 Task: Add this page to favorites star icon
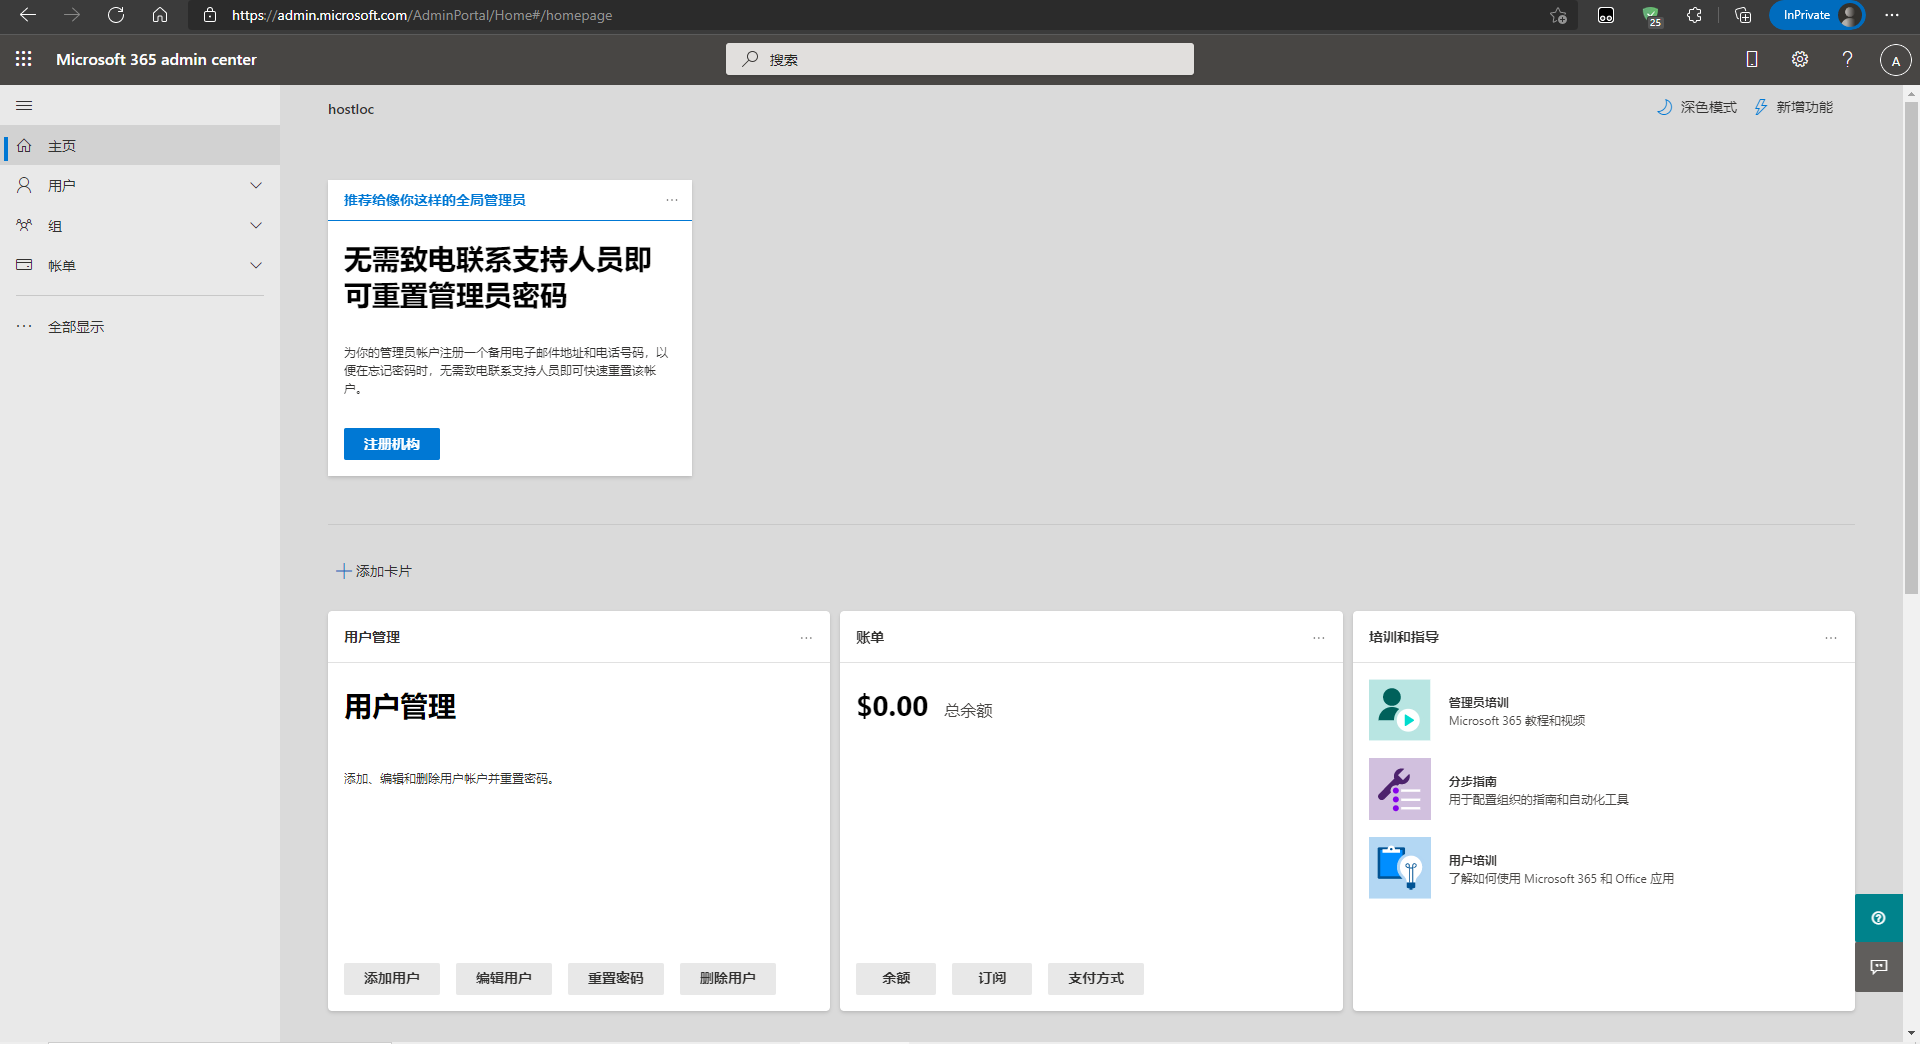(x=1558, y=15)
